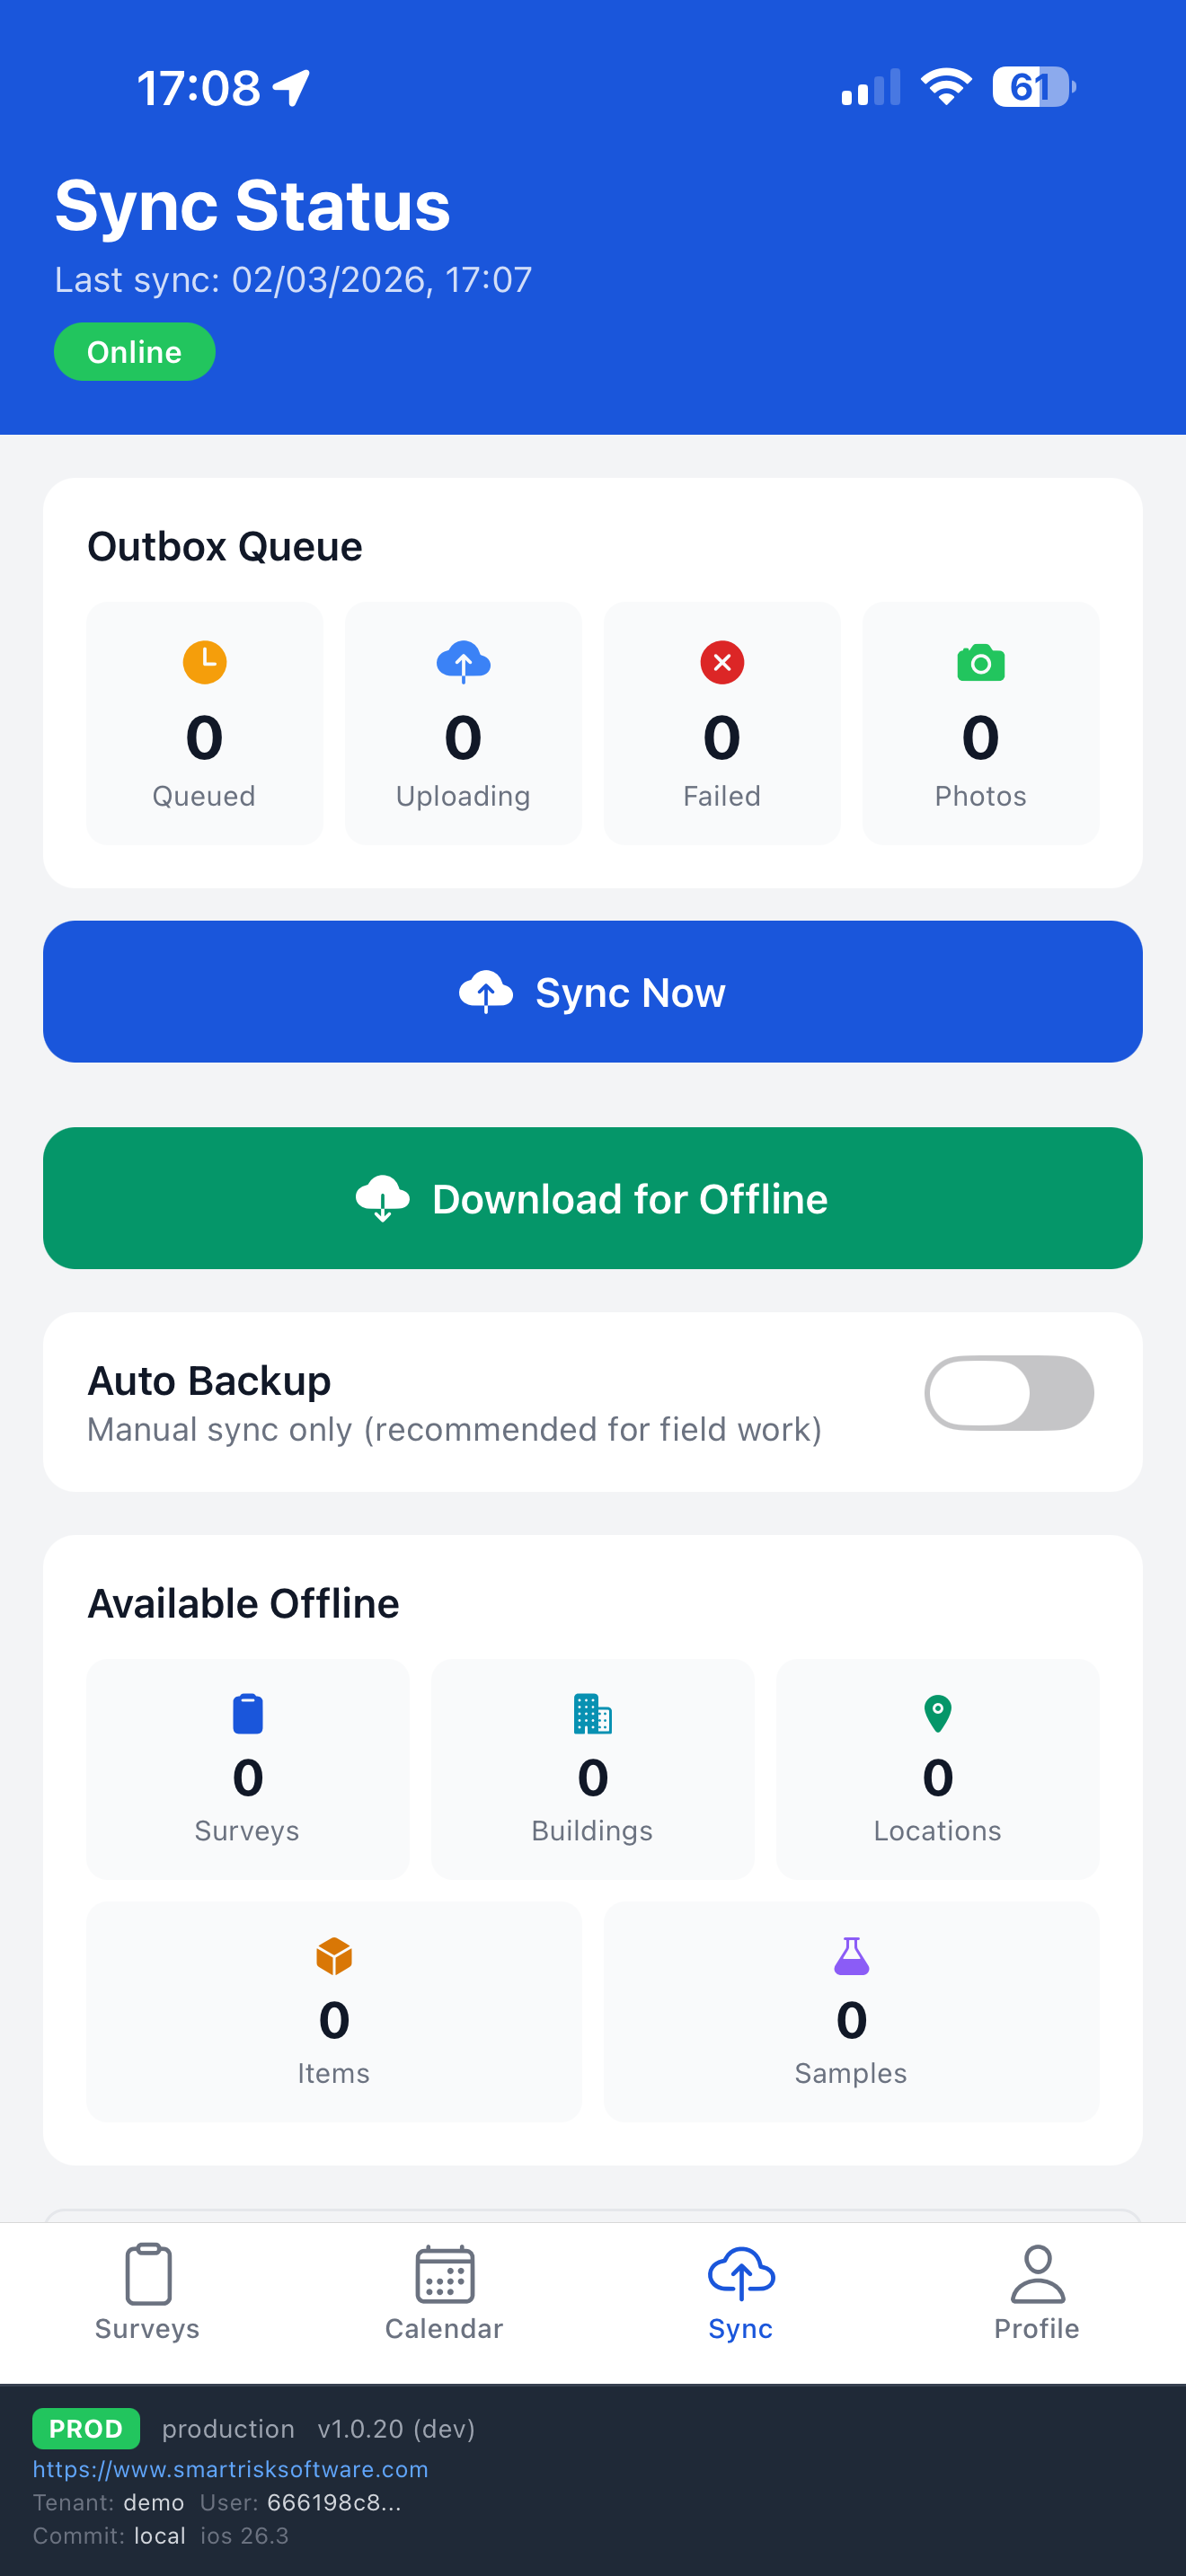
Task: Tap the Tenant: demo text
Action: coord(108,2503)
